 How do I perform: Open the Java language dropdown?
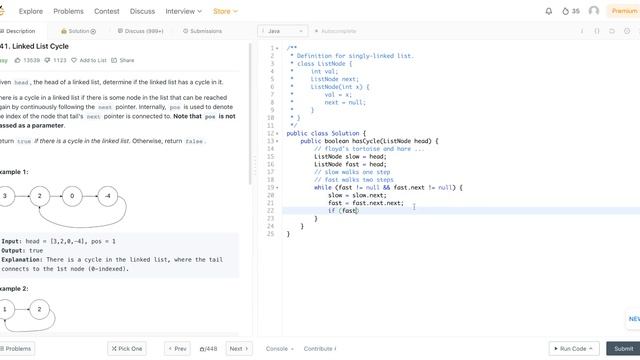pos(282,31)
